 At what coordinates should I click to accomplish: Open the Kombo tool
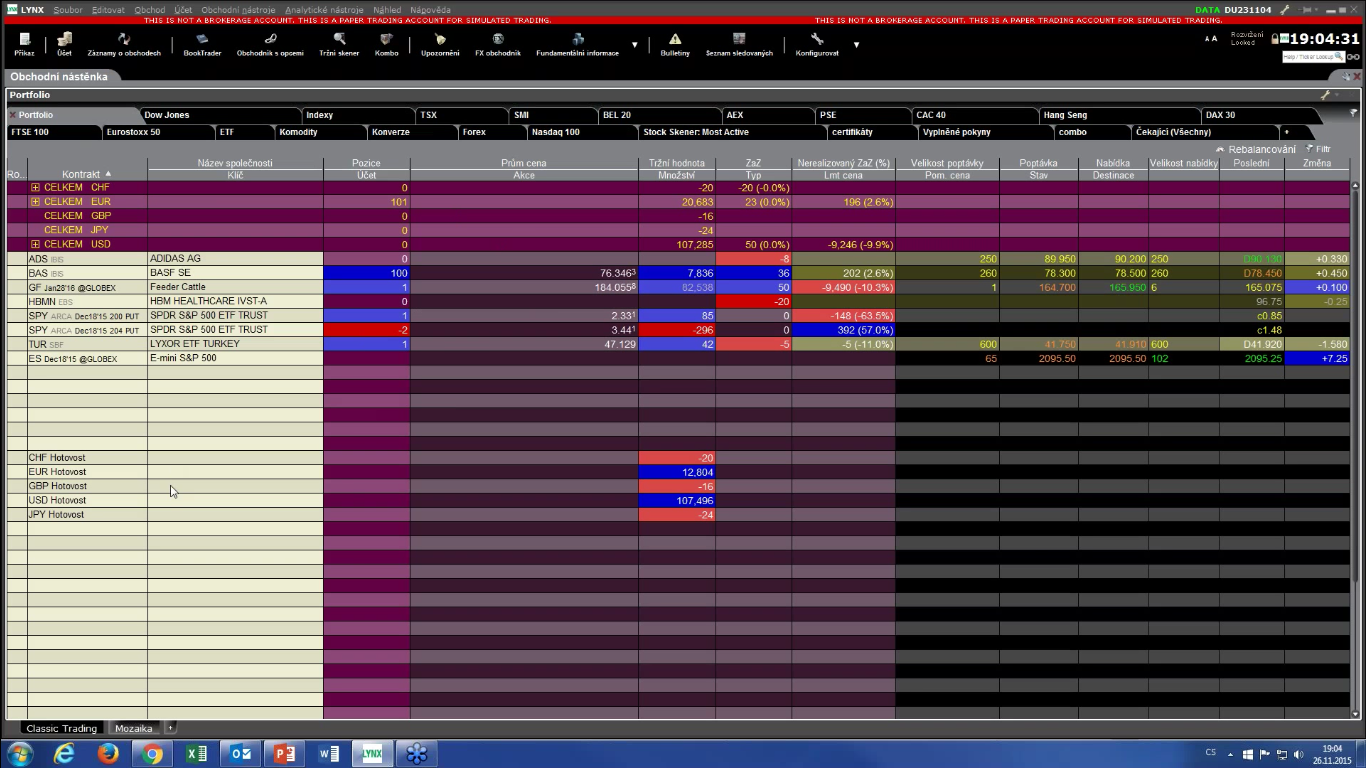click(386, 44)
